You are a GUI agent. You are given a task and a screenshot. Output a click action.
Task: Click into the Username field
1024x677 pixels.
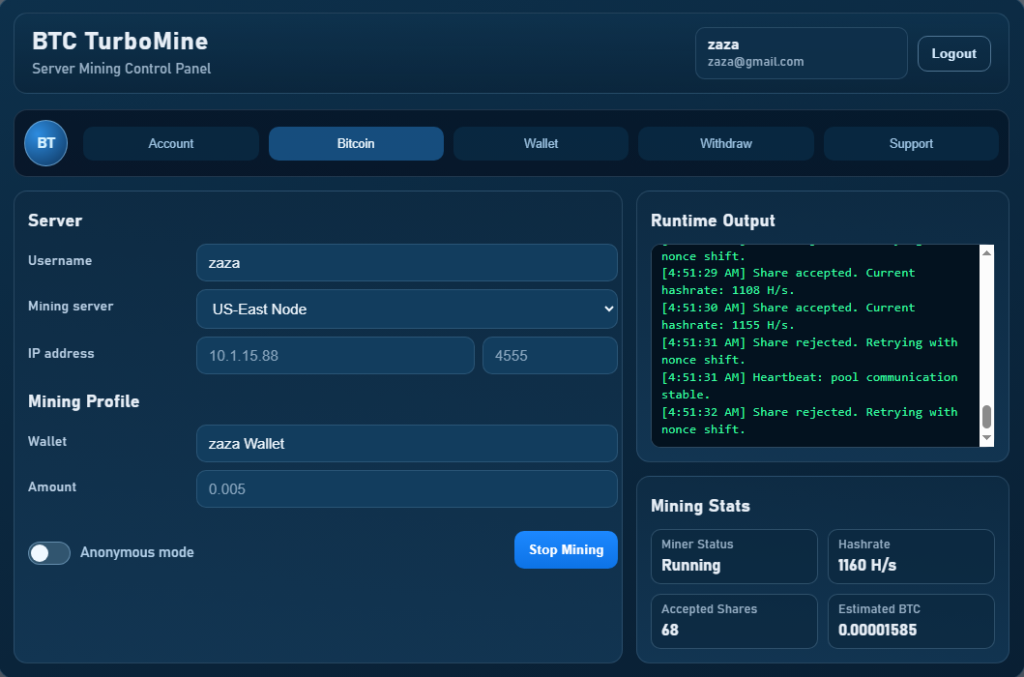407,263
